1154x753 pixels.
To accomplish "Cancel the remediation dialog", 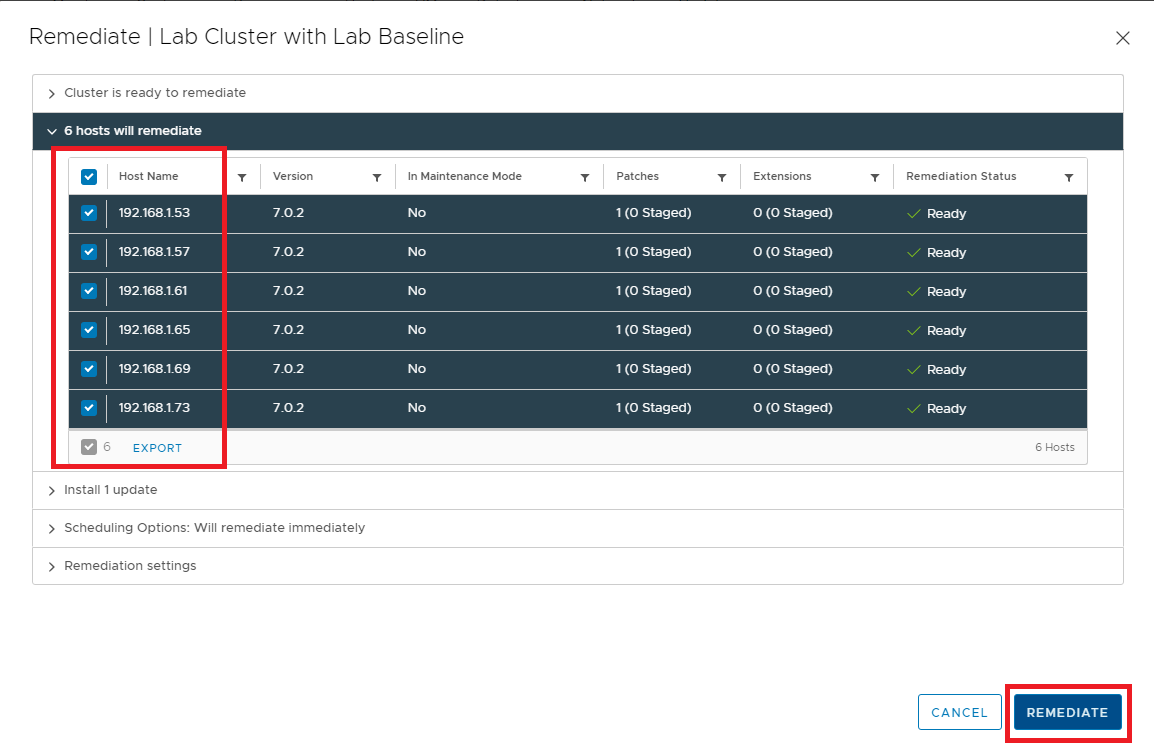I will (959, 712).
